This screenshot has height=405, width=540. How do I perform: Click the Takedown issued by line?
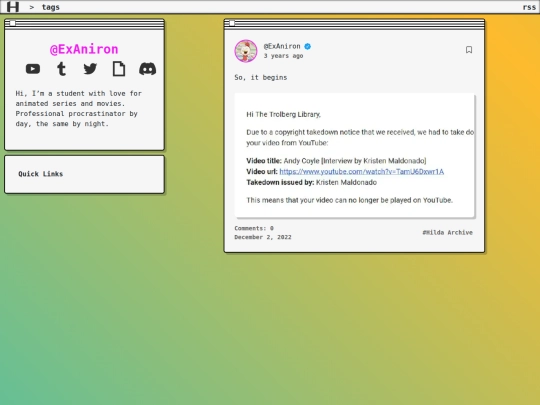(x=311, y=183)
